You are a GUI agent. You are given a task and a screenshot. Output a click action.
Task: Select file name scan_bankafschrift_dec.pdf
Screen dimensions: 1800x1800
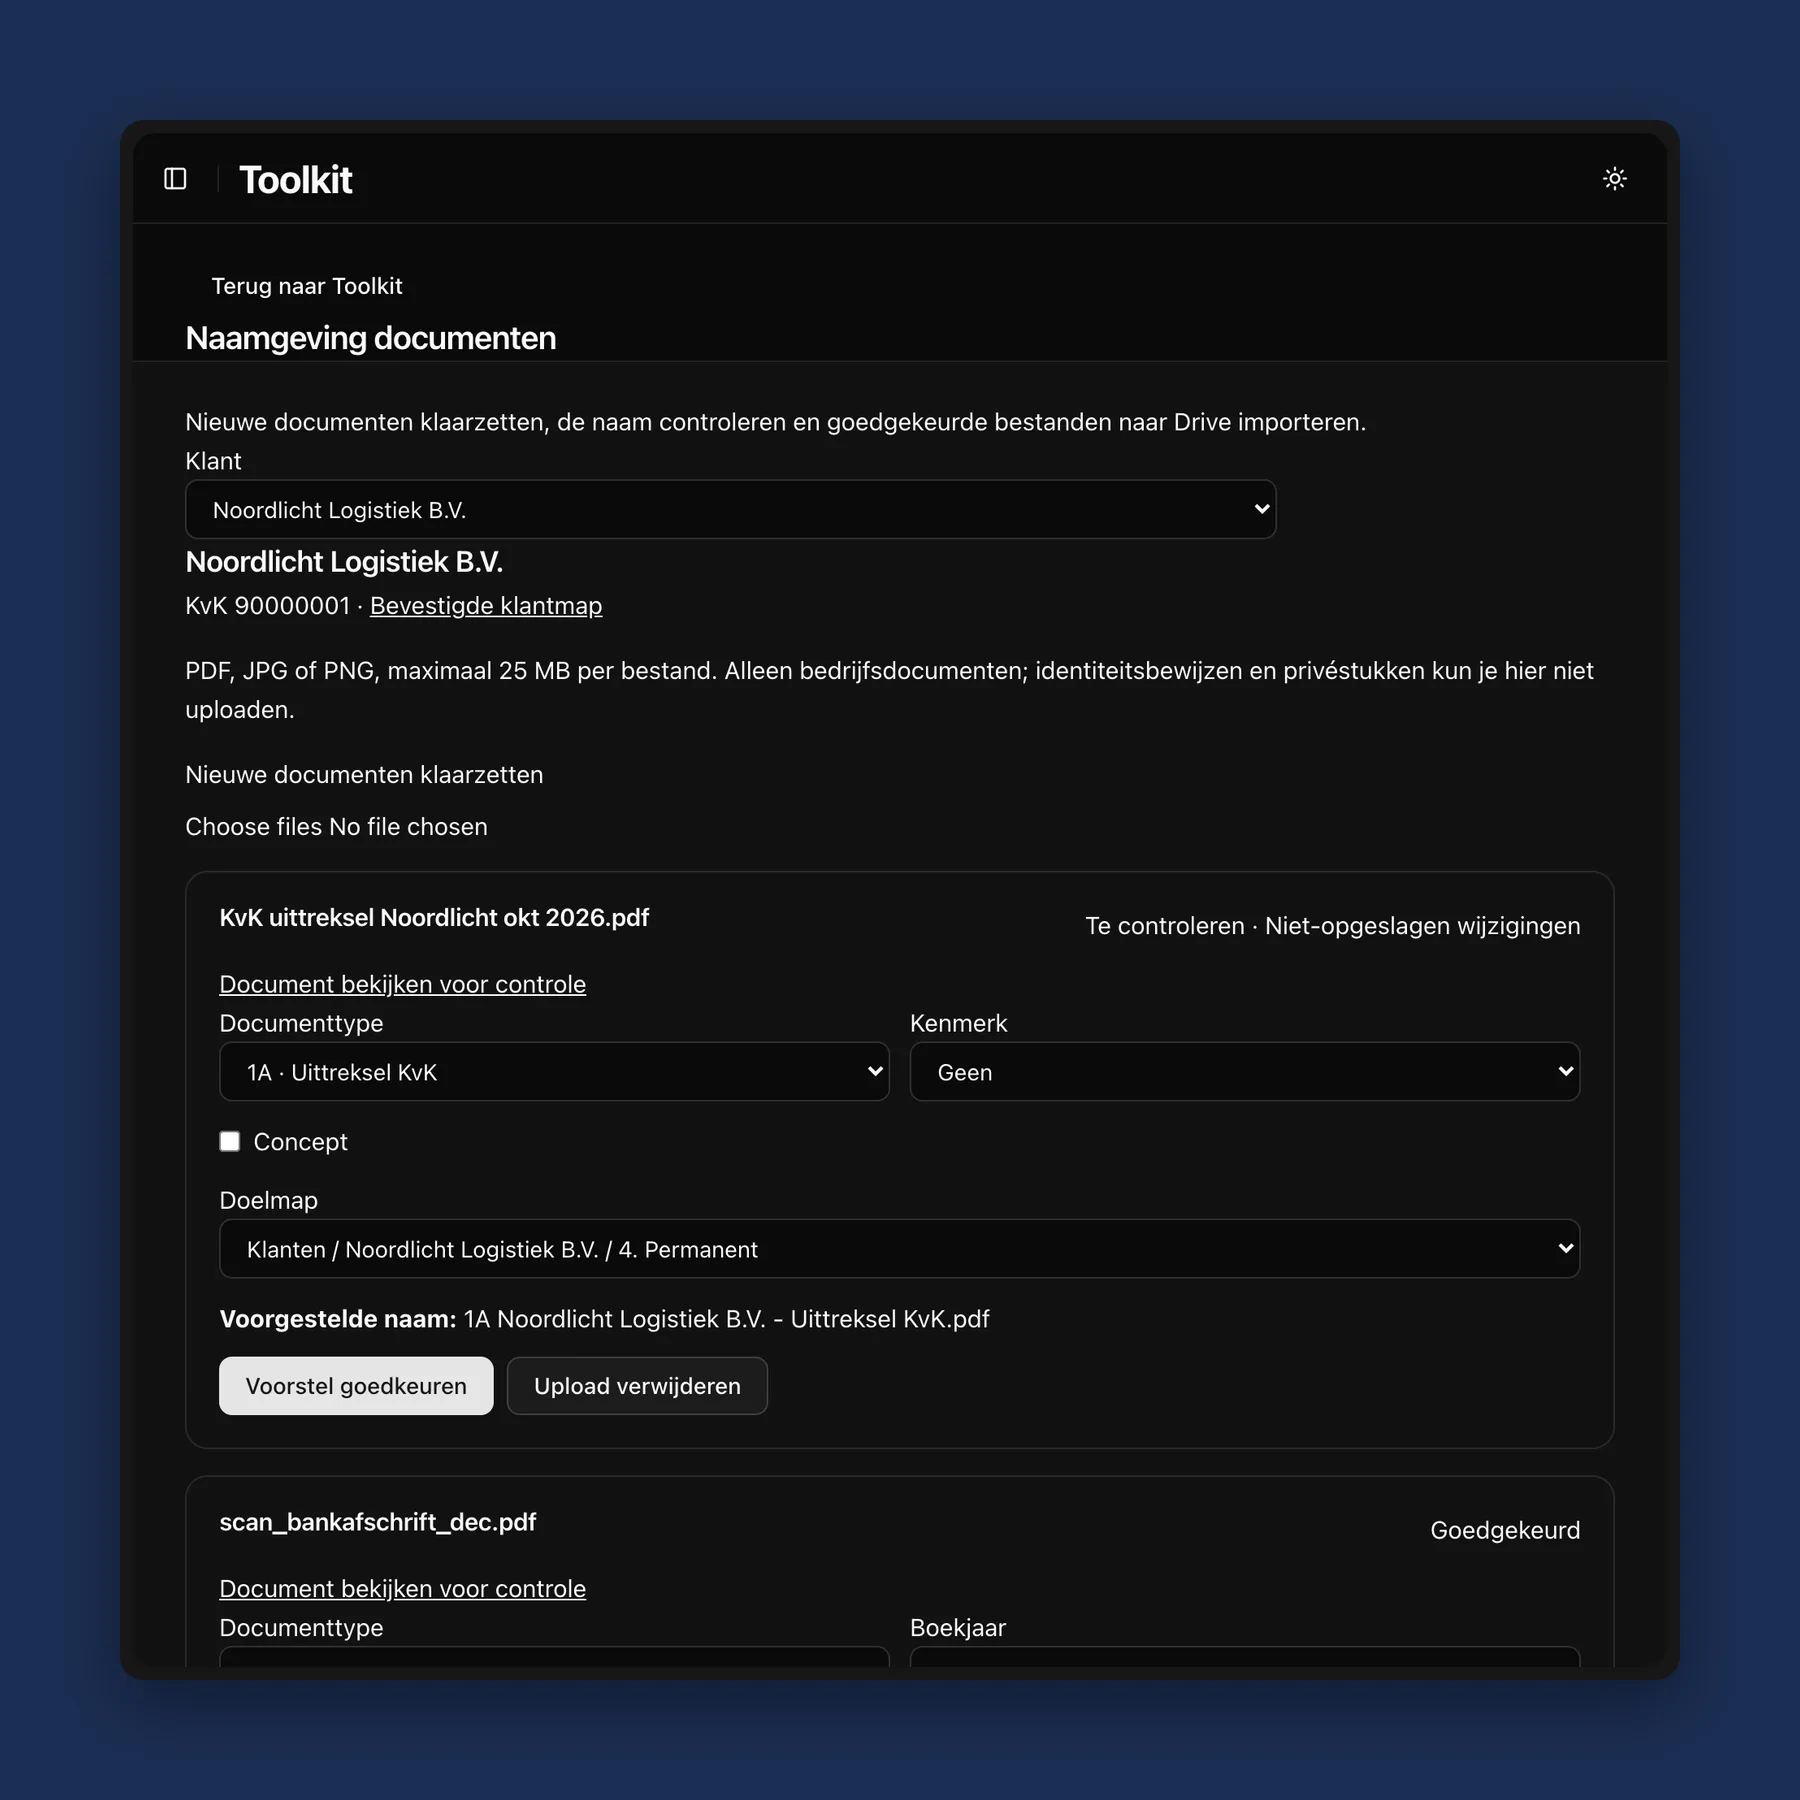tap(378, 1522)
